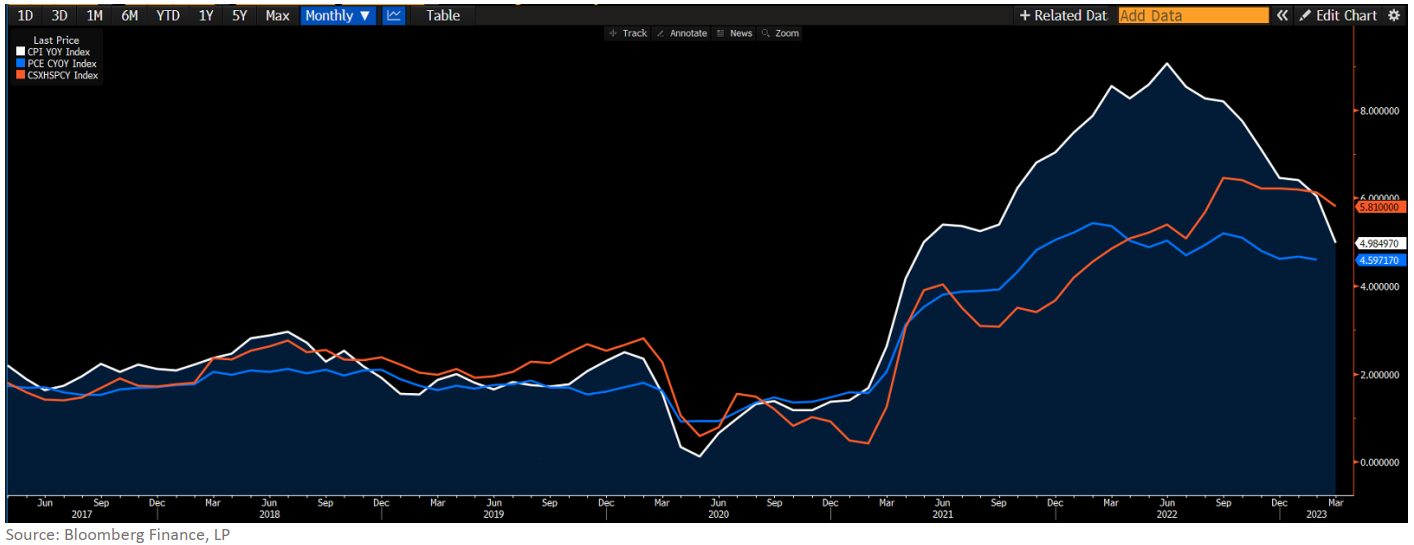
Task: Open the Monthly periodicity dropdown
Action: [x=338, y=15]
